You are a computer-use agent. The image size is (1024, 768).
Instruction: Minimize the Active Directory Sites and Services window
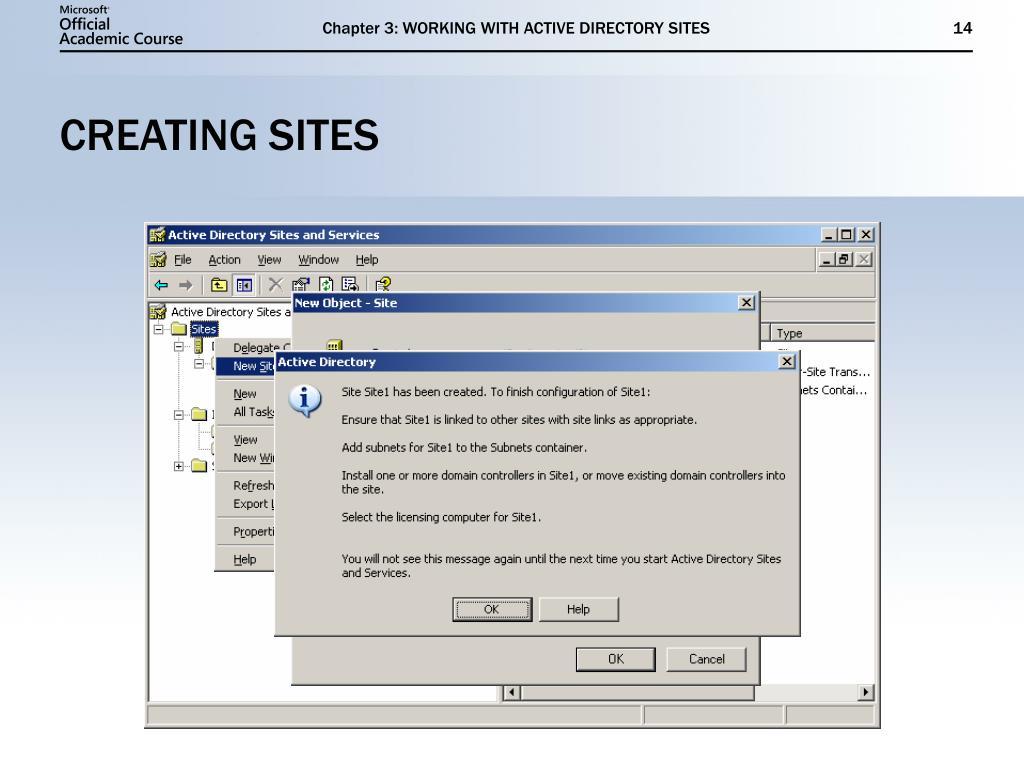coord(828,234)
